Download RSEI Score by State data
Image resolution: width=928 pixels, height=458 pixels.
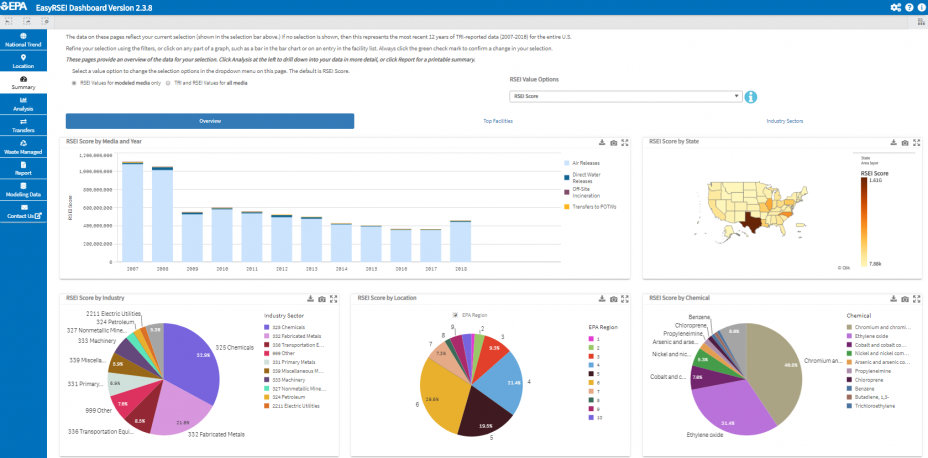[x=893, y=143]
